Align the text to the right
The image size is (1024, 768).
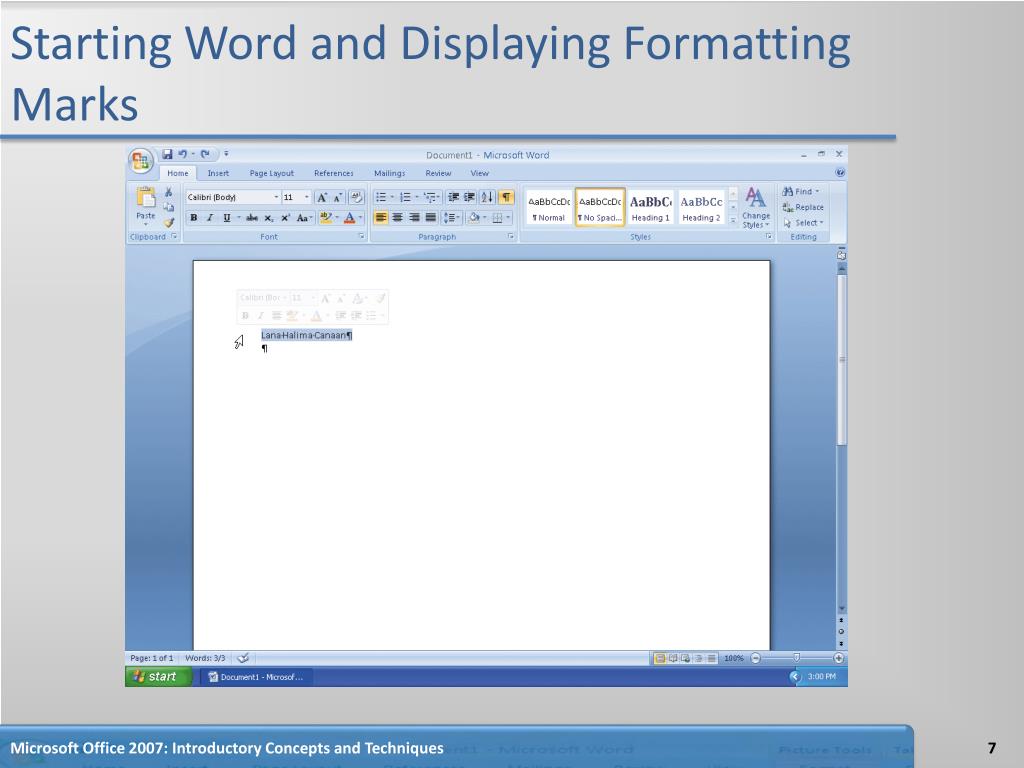click(414, 218)
